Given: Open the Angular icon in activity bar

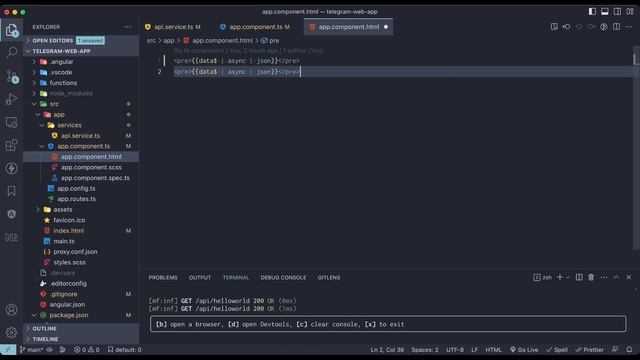Looking at the screenshot, I should click(x=11, y=214).
